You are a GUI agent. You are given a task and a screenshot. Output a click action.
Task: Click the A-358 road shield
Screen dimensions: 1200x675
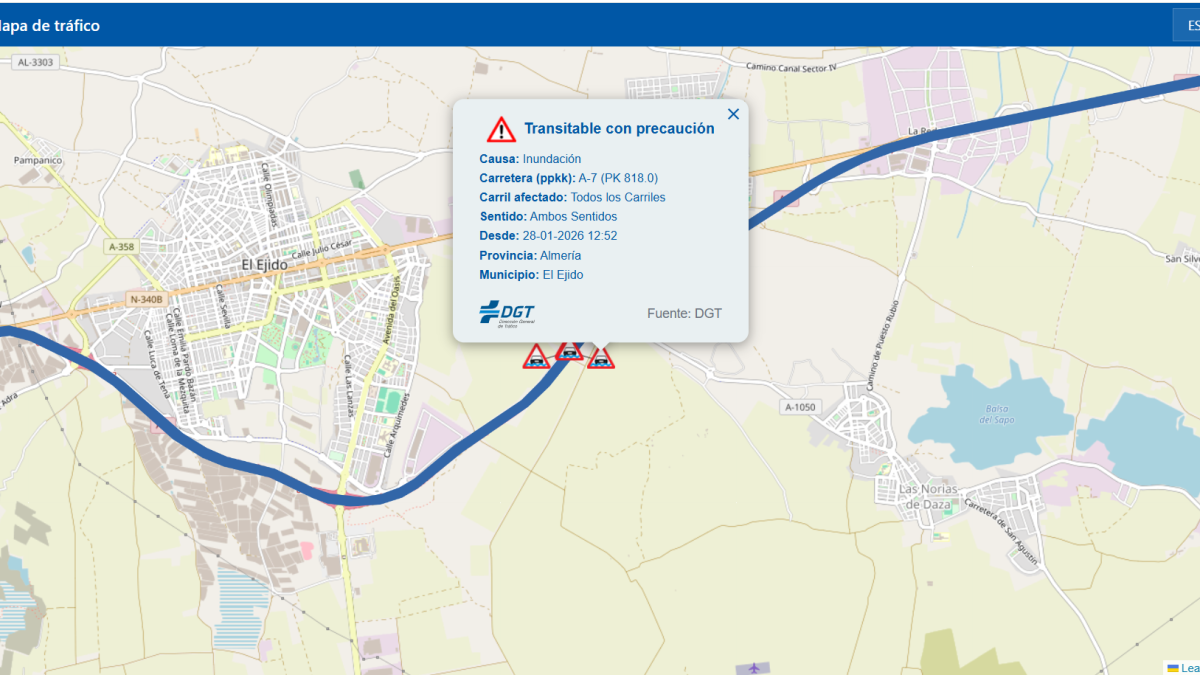tap(120, 246)
